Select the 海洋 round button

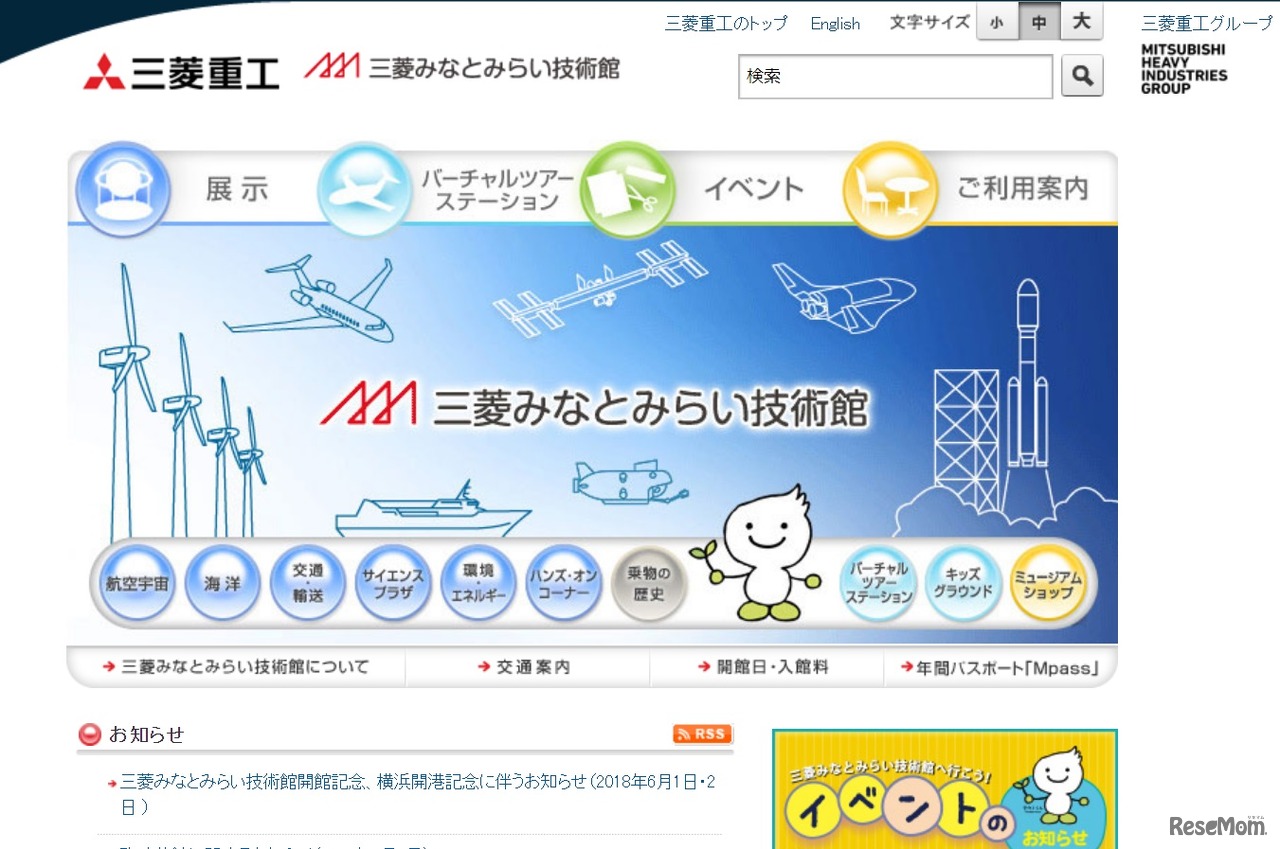[222, 583]
